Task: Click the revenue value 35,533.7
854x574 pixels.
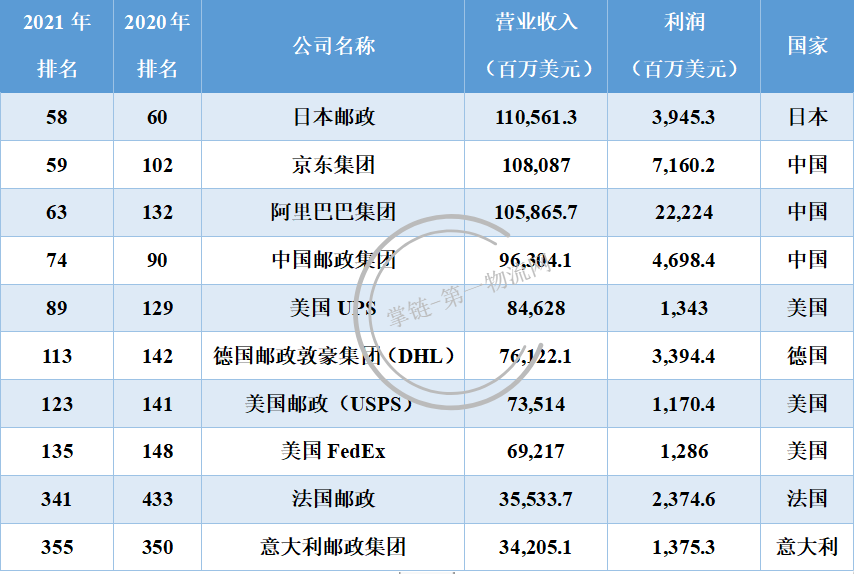Action: [536, 499]
